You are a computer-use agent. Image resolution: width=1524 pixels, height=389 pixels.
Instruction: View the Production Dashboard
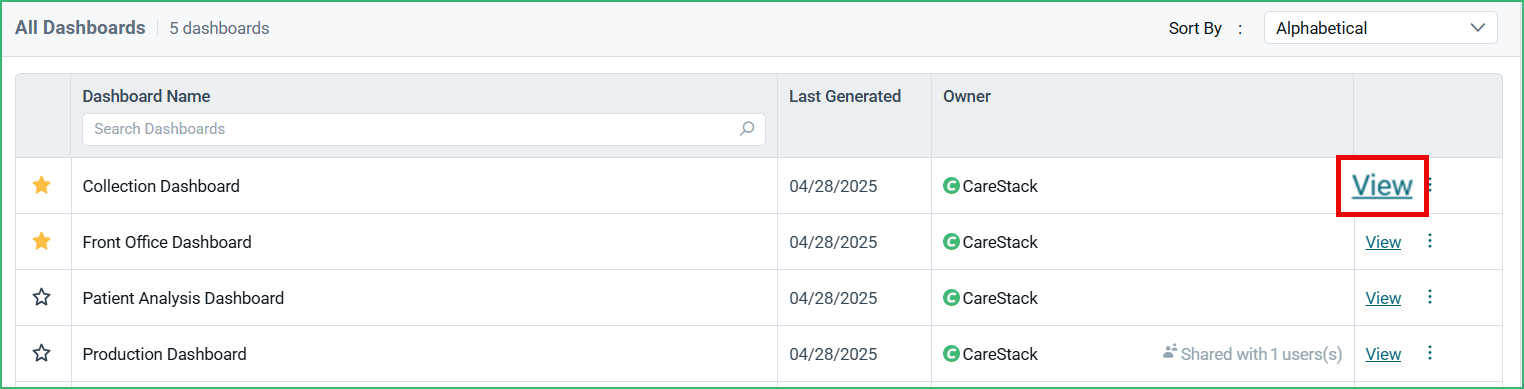pyautogui.click(x=1383, y=354)
